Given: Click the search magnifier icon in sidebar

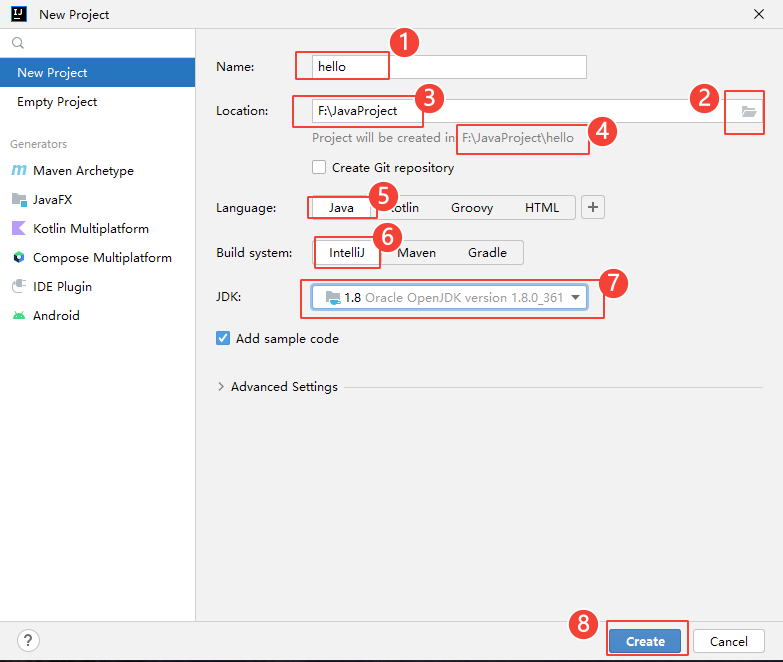Looking at the screenshot, I should point(17,43).
